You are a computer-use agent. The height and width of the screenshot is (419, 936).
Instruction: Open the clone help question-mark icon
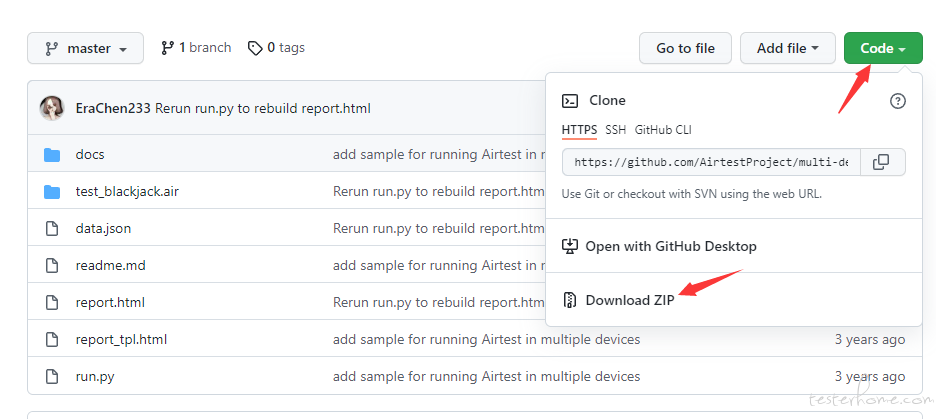click(x=897, y=101)
